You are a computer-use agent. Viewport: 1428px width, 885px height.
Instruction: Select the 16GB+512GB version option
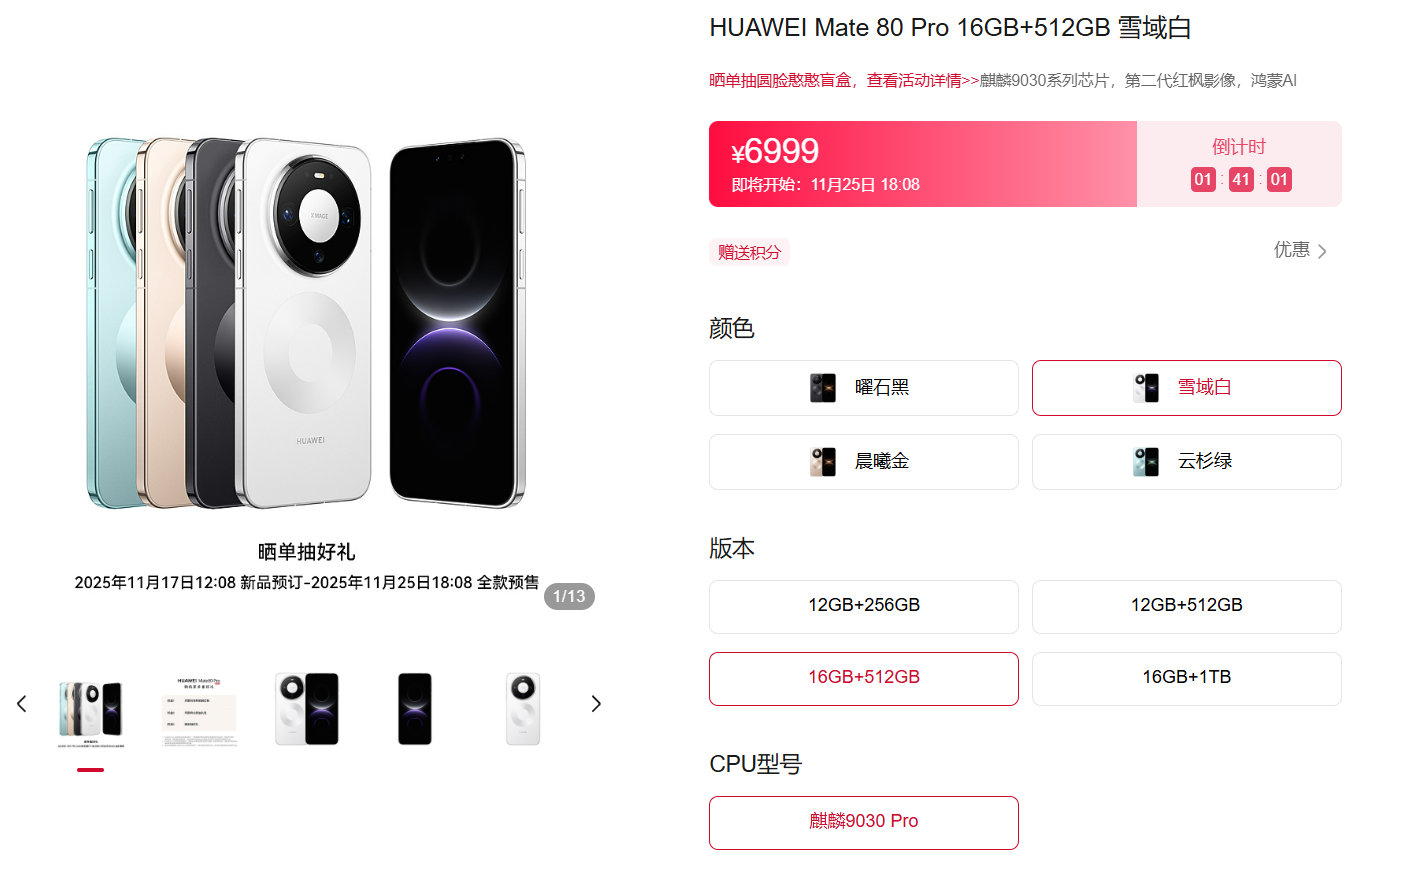[864, 678]
